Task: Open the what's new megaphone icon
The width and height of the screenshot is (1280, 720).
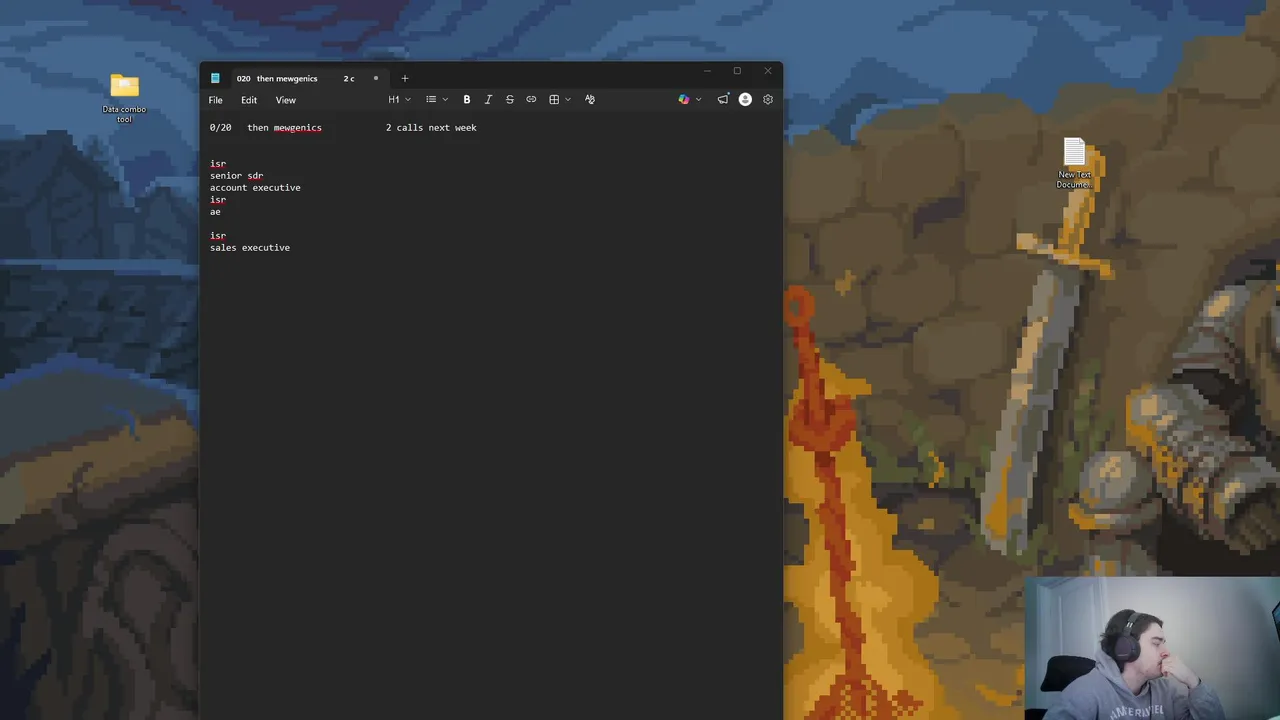Action: point(723,99)
